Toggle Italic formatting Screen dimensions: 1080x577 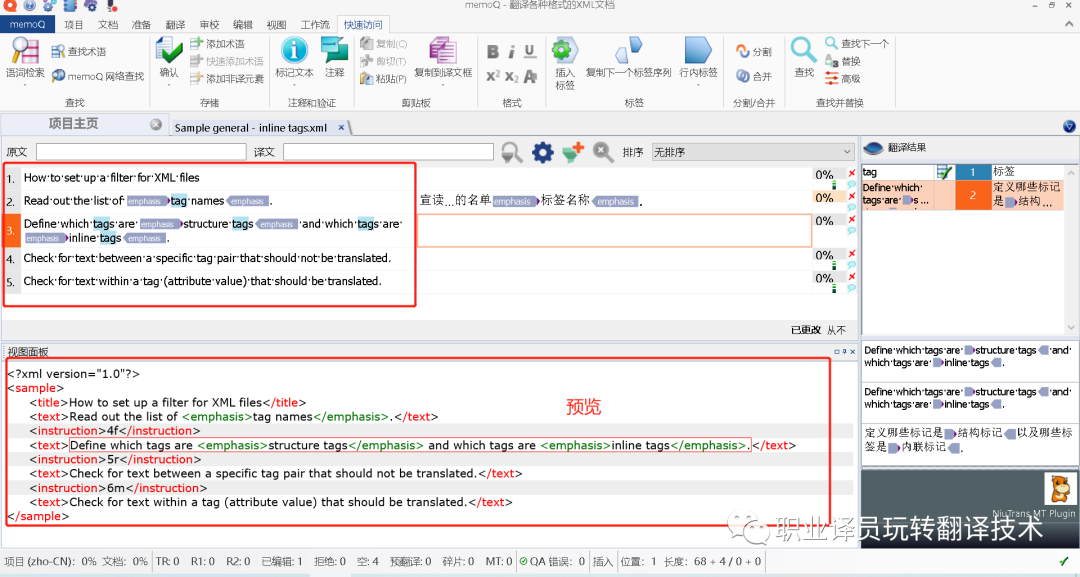pyautogui.click(x=512, y=52)
